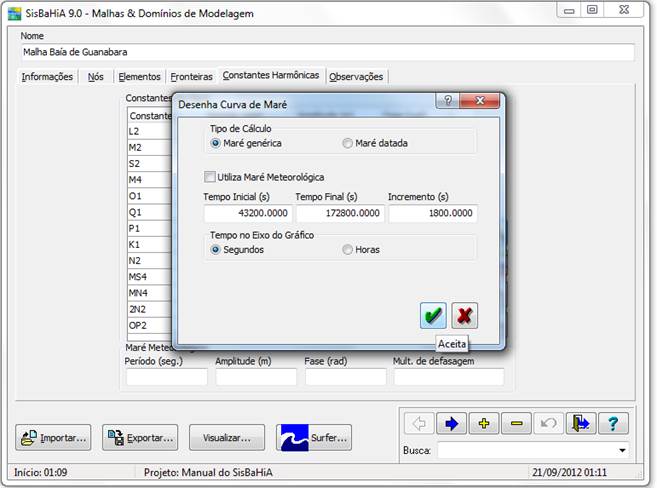Select the S2 constant row
The height and width of the screenshot is (488, 657).
coord(150,164)
